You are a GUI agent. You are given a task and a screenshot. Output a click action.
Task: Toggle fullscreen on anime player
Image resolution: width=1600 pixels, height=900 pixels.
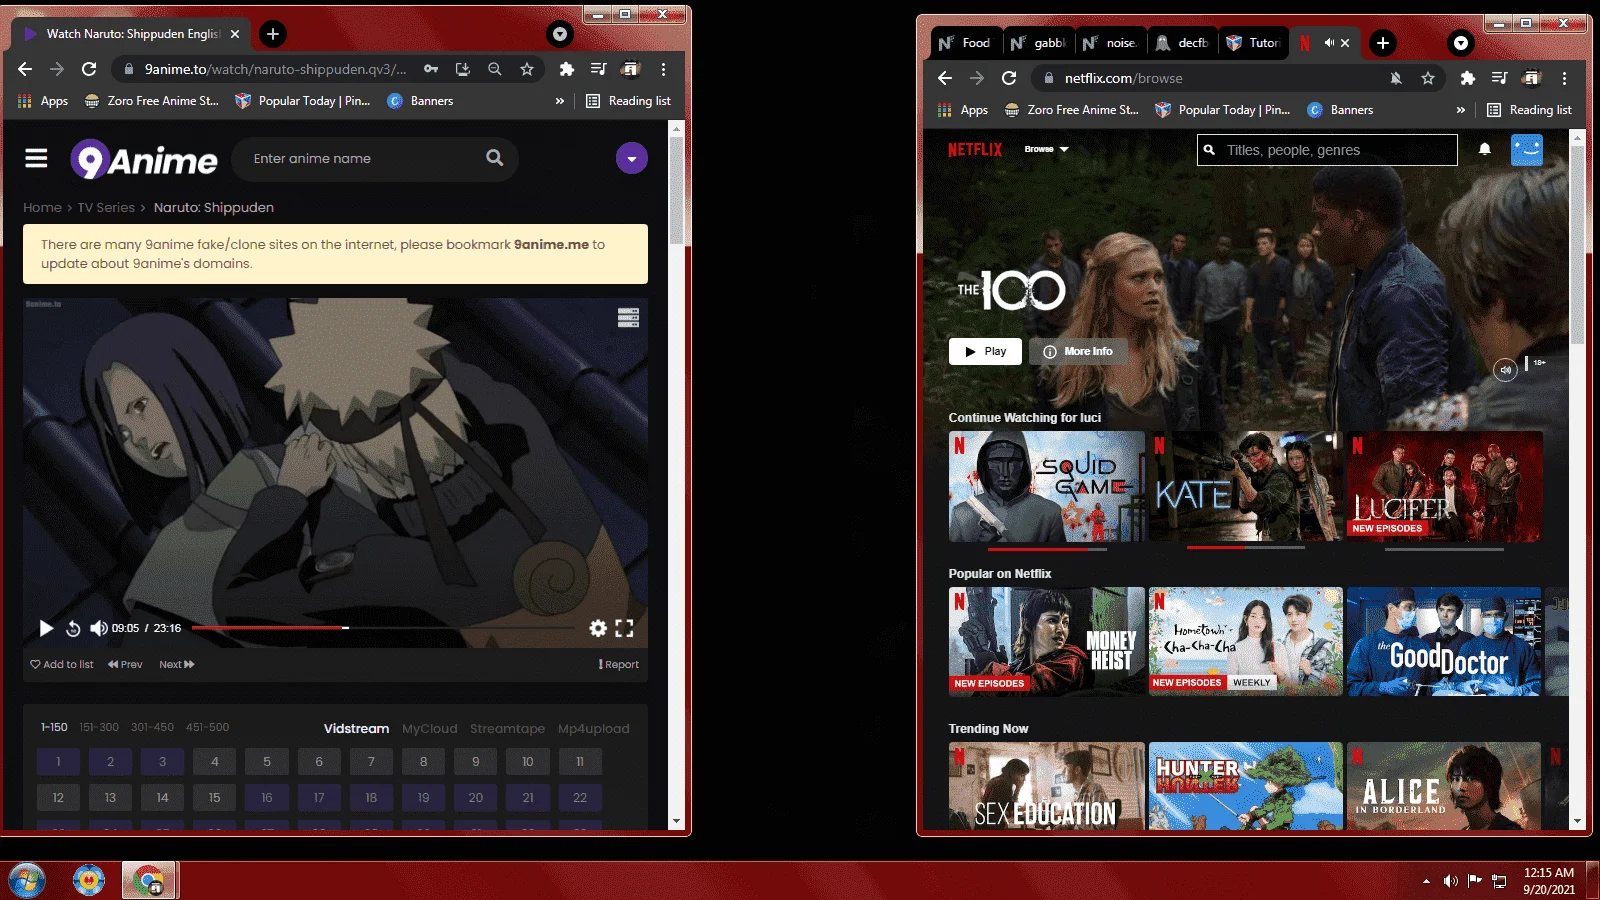coord(624,628)
